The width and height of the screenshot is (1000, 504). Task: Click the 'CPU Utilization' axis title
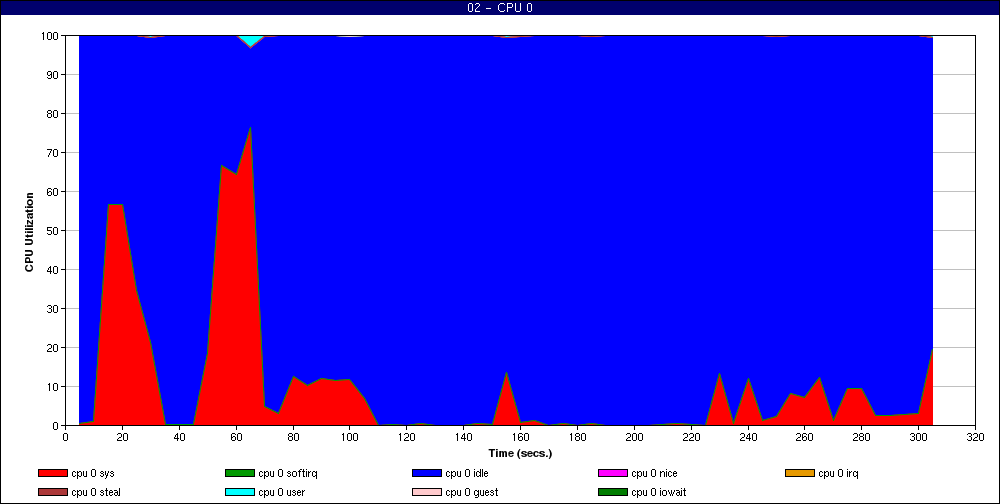coord(29,232)
